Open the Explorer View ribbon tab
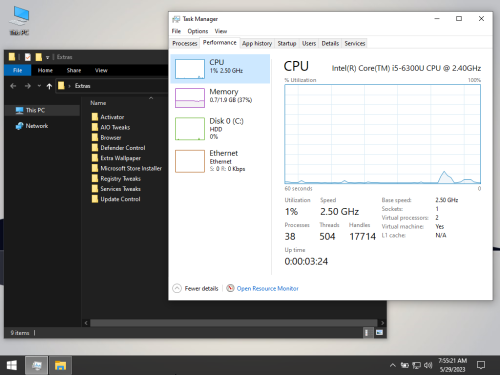The image size is (500, 375). 101,70
